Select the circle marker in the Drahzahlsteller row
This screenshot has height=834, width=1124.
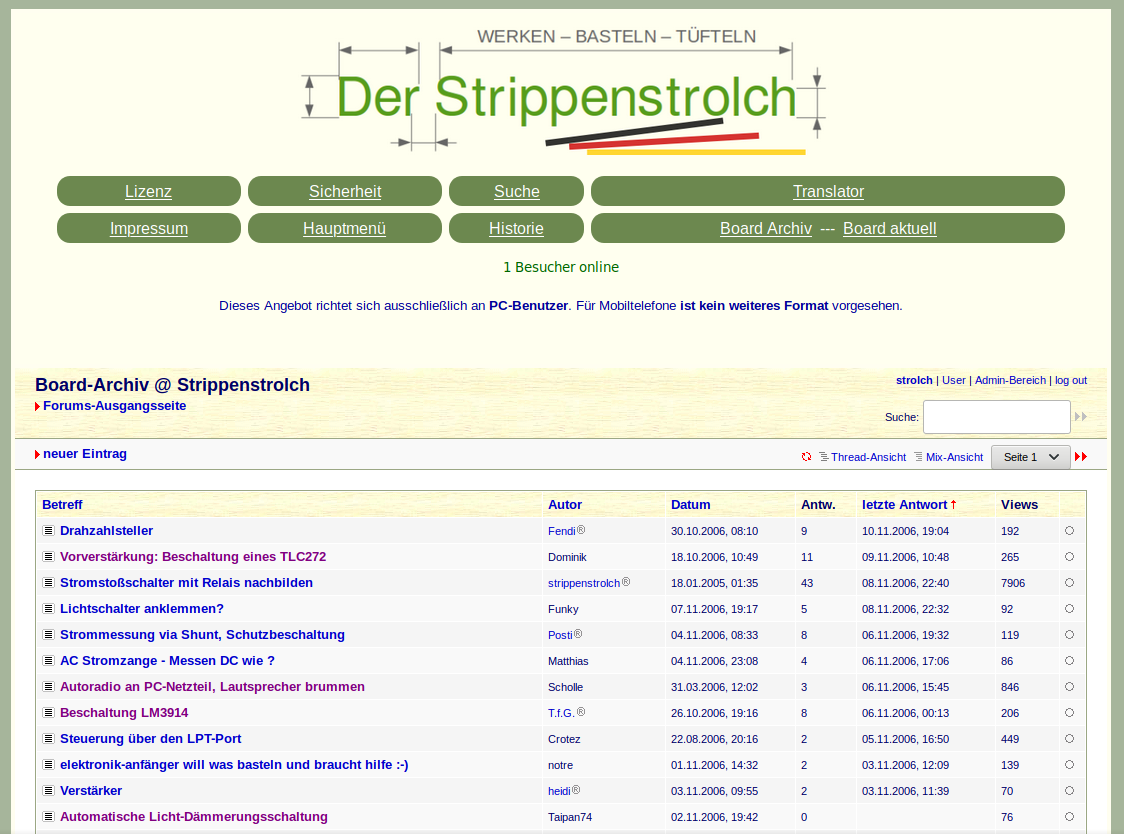[1069, 531]
